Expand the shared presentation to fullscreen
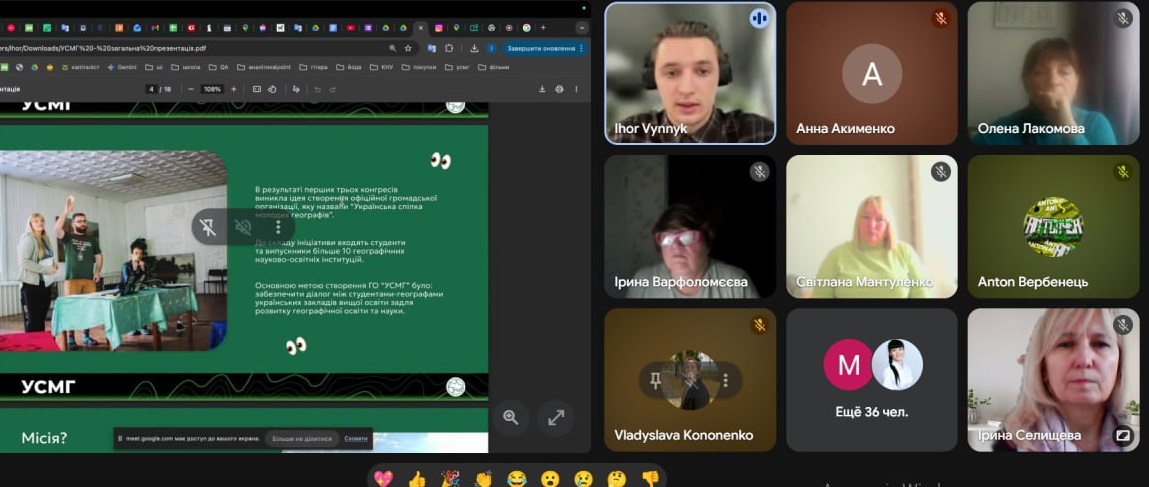 click(x=556, y=417)
